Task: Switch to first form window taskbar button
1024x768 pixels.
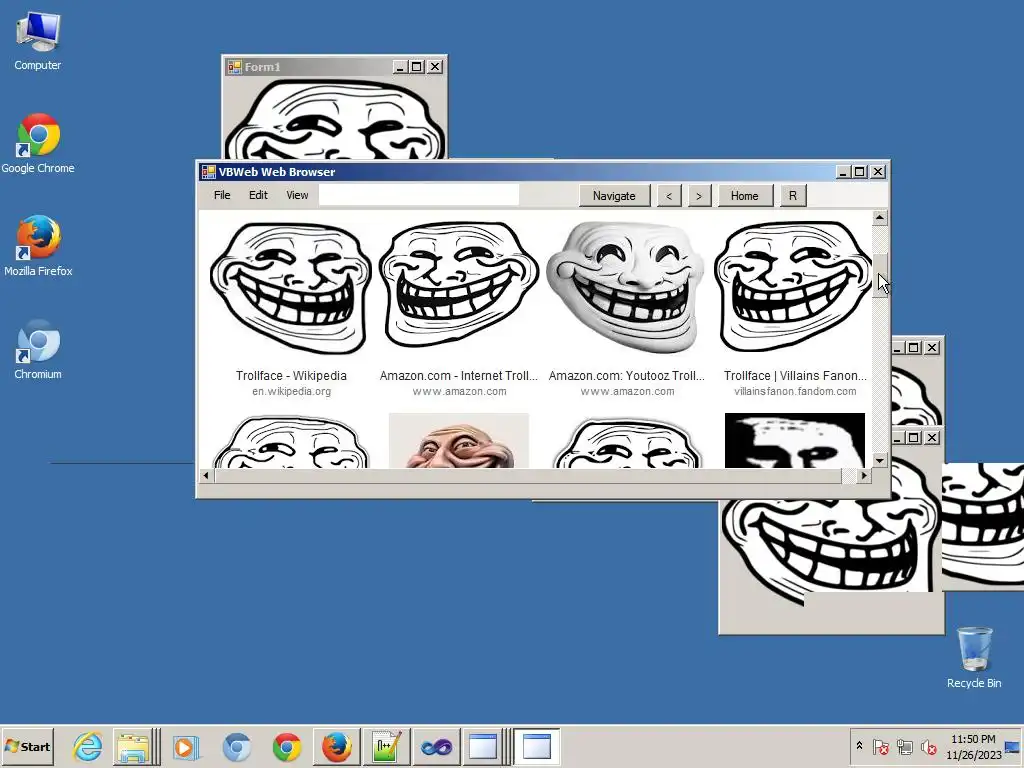Action: (x=484, y=746)
